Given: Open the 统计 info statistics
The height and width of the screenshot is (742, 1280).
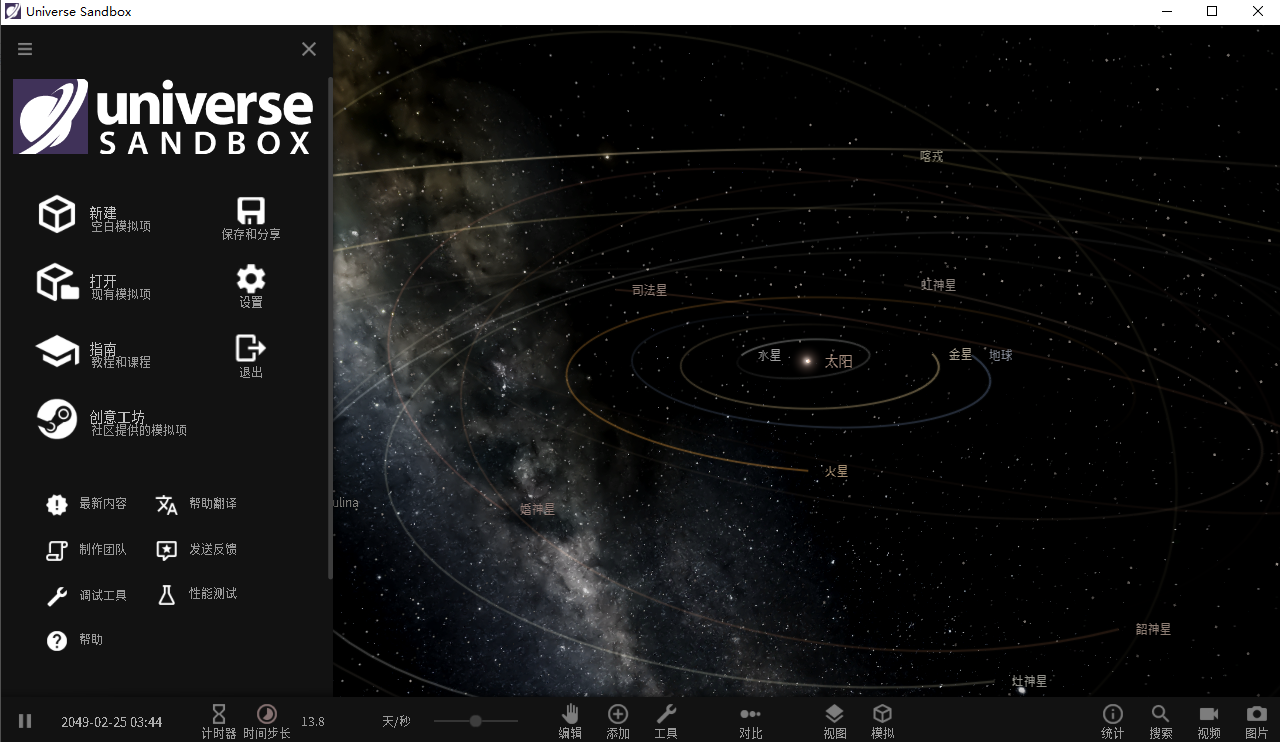Looking at the screenshot, I should [x=1113, y=721].
